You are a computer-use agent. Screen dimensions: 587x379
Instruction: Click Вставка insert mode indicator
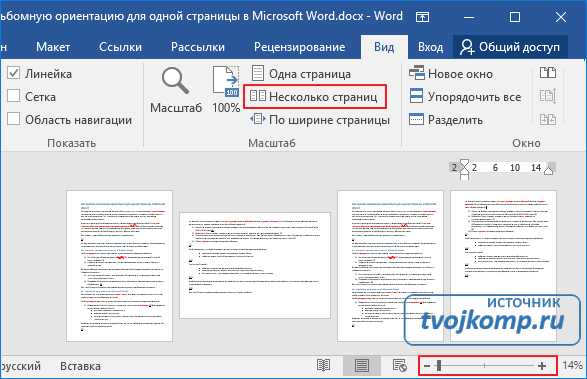pos(80,366)
